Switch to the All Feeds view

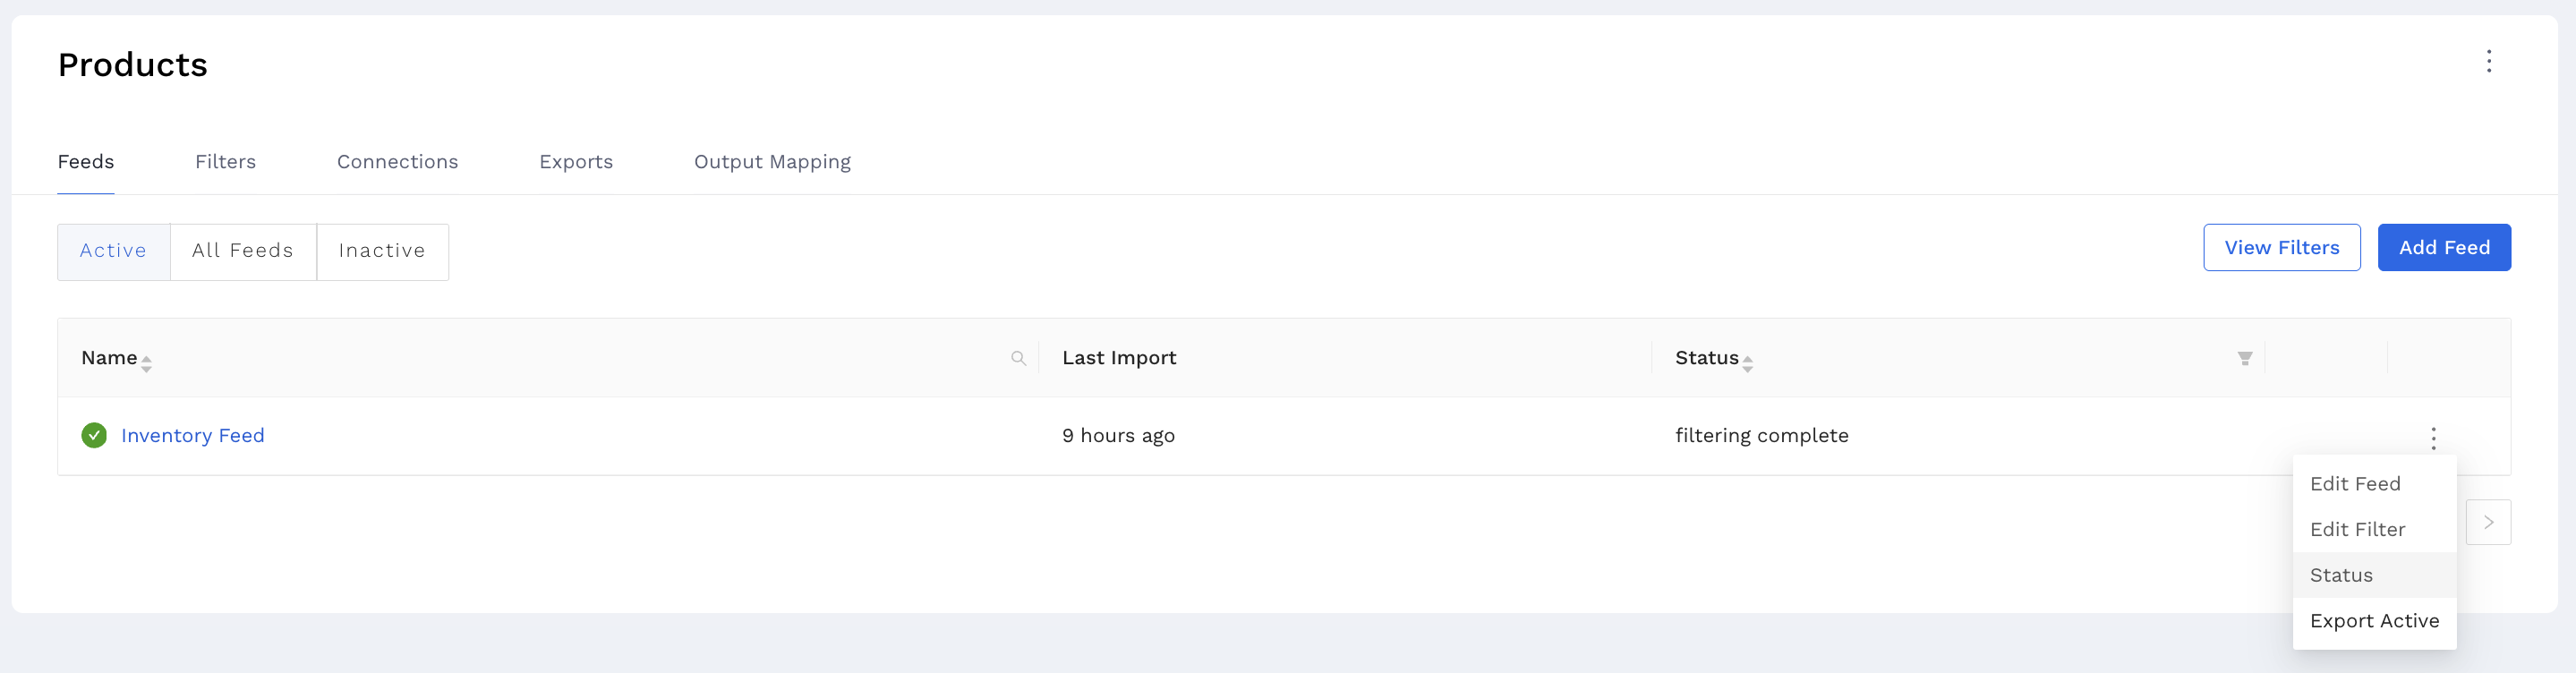click(x=243, y=251)
